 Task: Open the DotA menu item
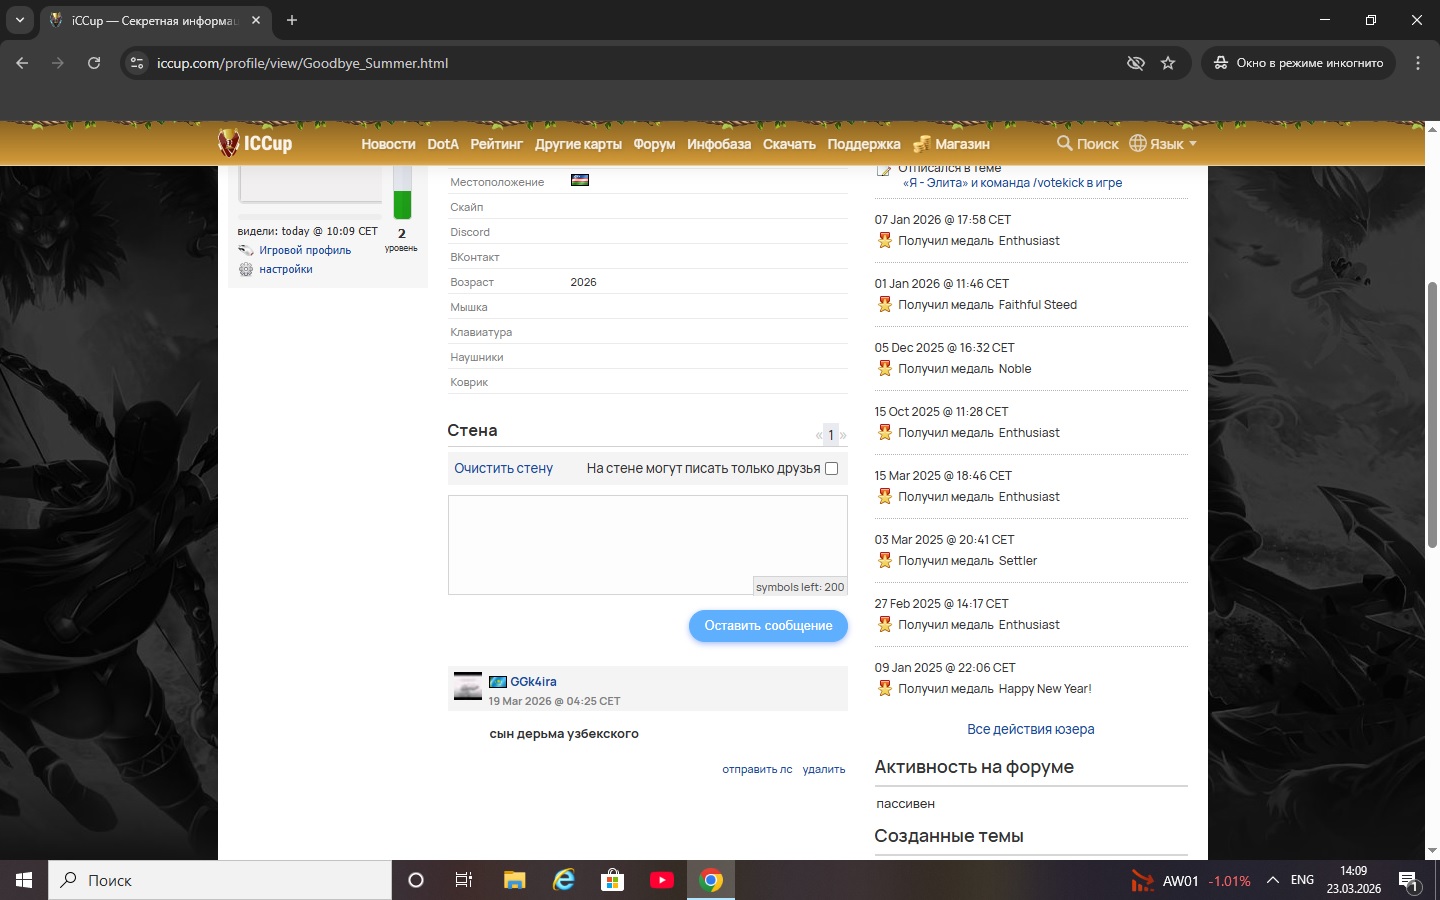pos(443,144)
